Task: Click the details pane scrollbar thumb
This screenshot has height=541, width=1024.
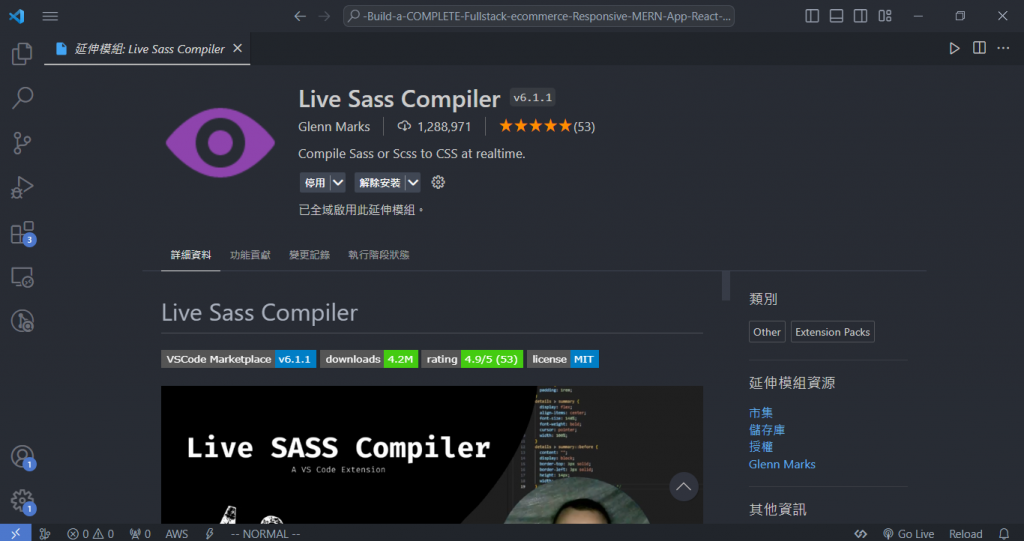Action: click(x=726, y=286)
